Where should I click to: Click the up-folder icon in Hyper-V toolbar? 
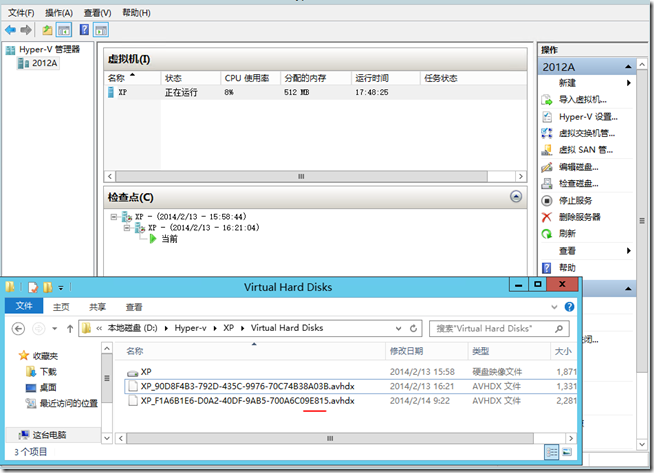[47, 30]
